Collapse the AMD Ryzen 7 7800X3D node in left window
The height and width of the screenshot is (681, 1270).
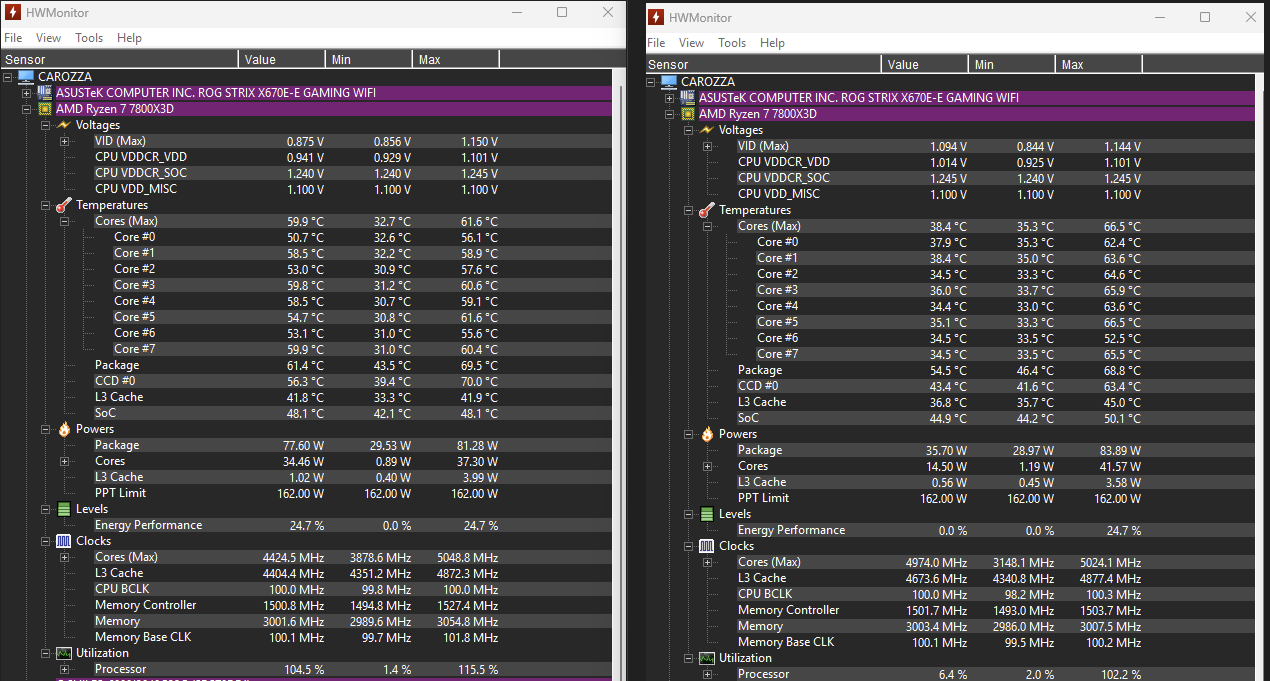[x=27, y=109]
